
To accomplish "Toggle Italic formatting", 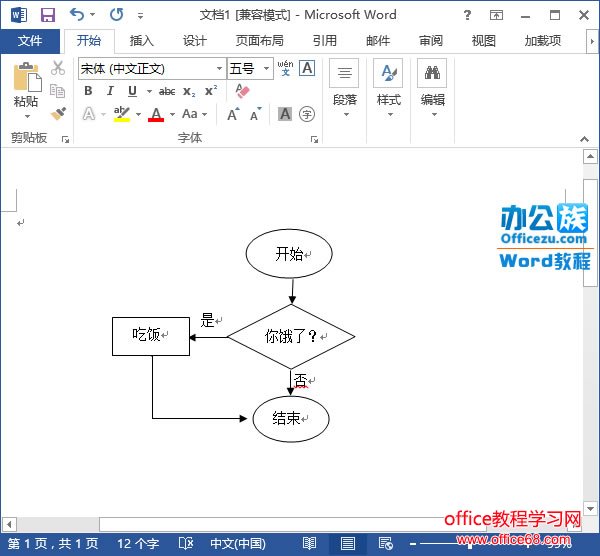I will coord(110,91).
